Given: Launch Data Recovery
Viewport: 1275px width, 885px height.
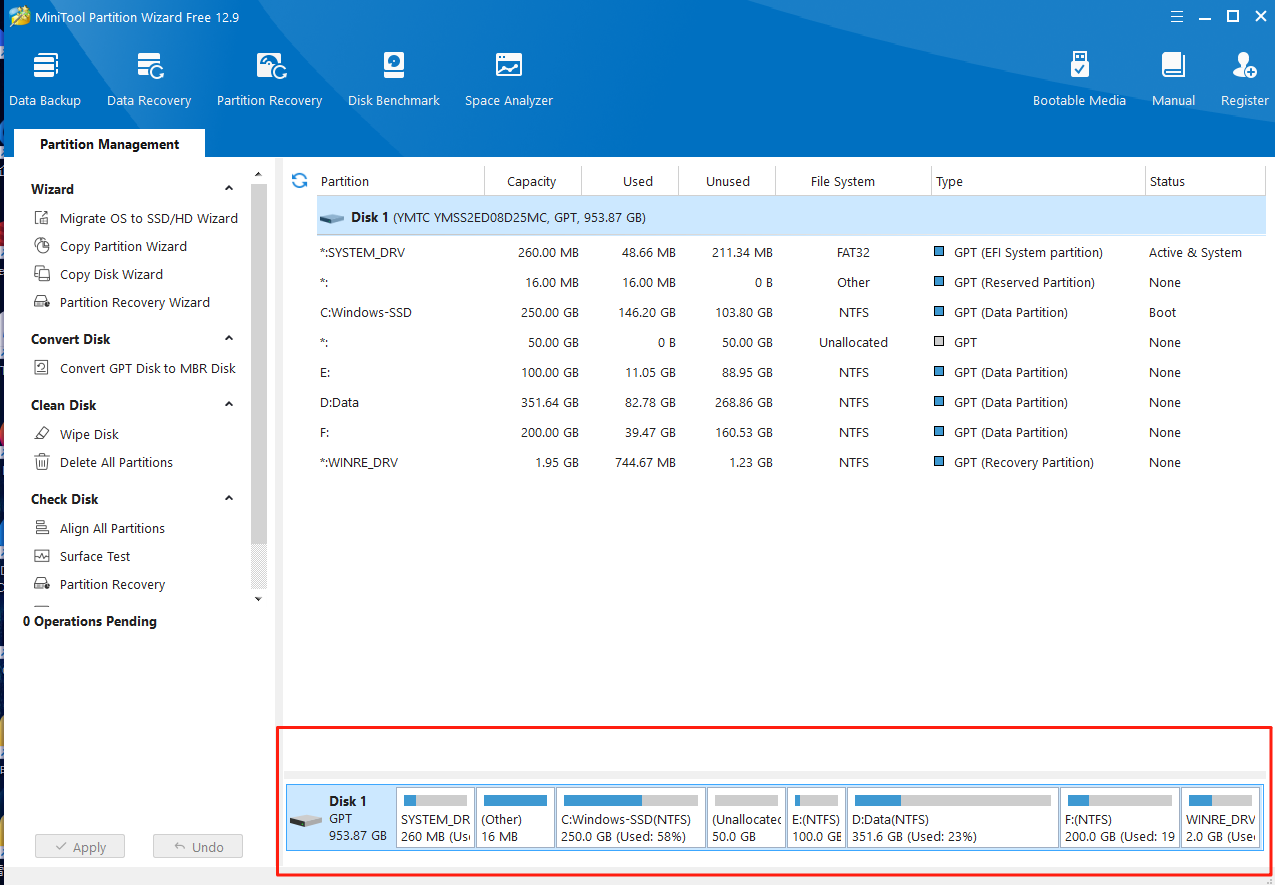Looking at the screenshot, I should pos(149,79).
